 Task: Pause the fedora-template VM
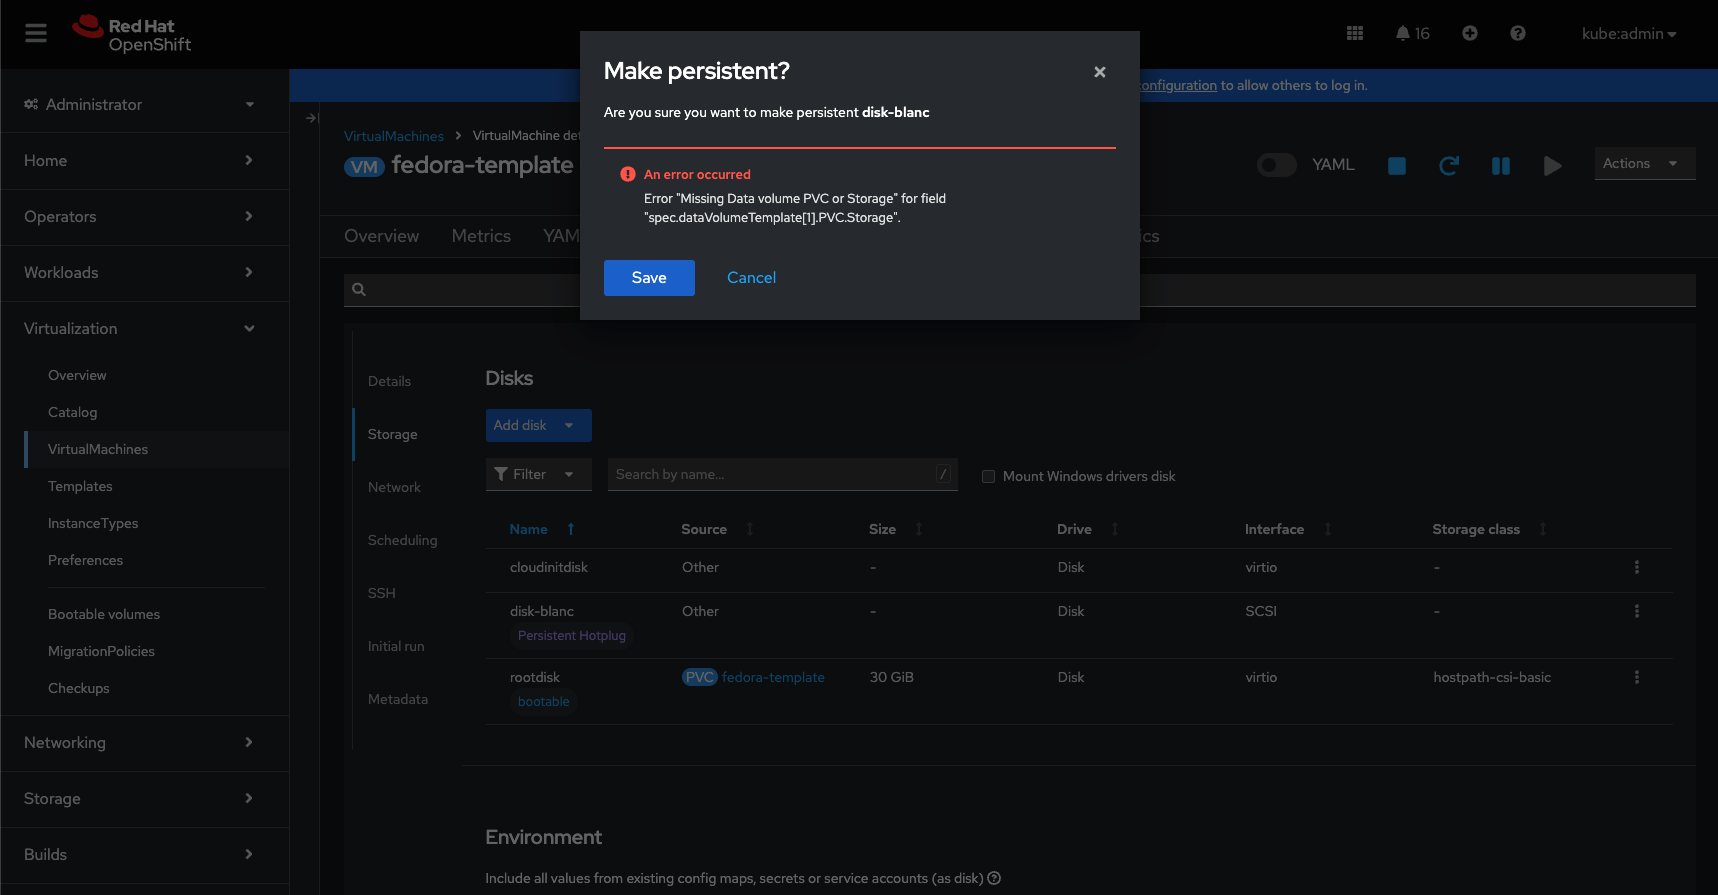[x=1501, y=166]
